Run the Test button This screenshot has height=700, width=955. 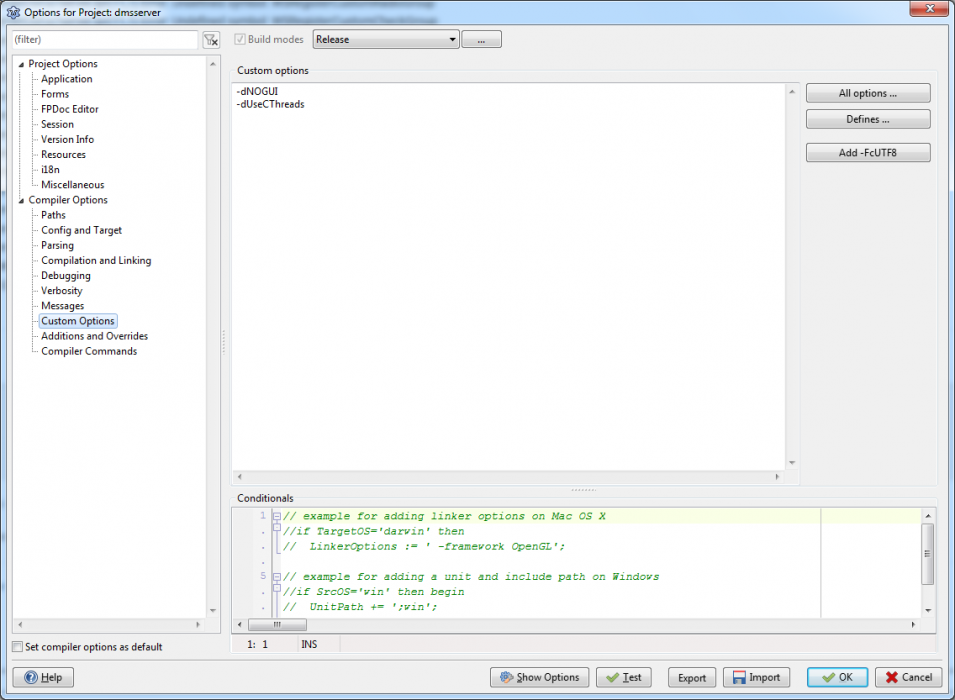[624, 677]
